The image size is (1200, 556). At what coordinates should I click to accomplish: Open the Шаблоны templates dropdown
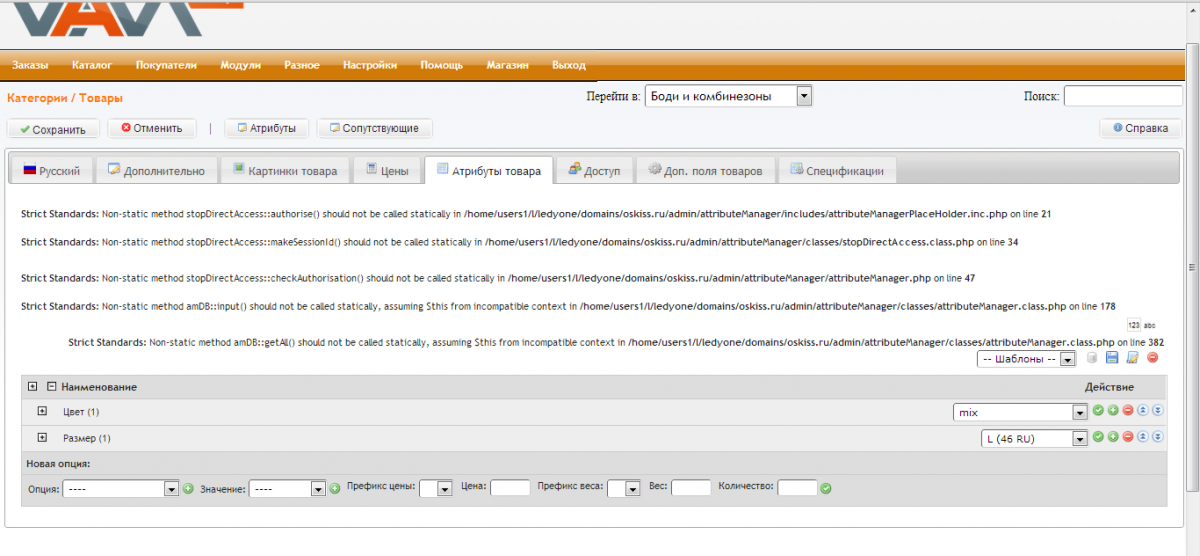[1026, 359]
